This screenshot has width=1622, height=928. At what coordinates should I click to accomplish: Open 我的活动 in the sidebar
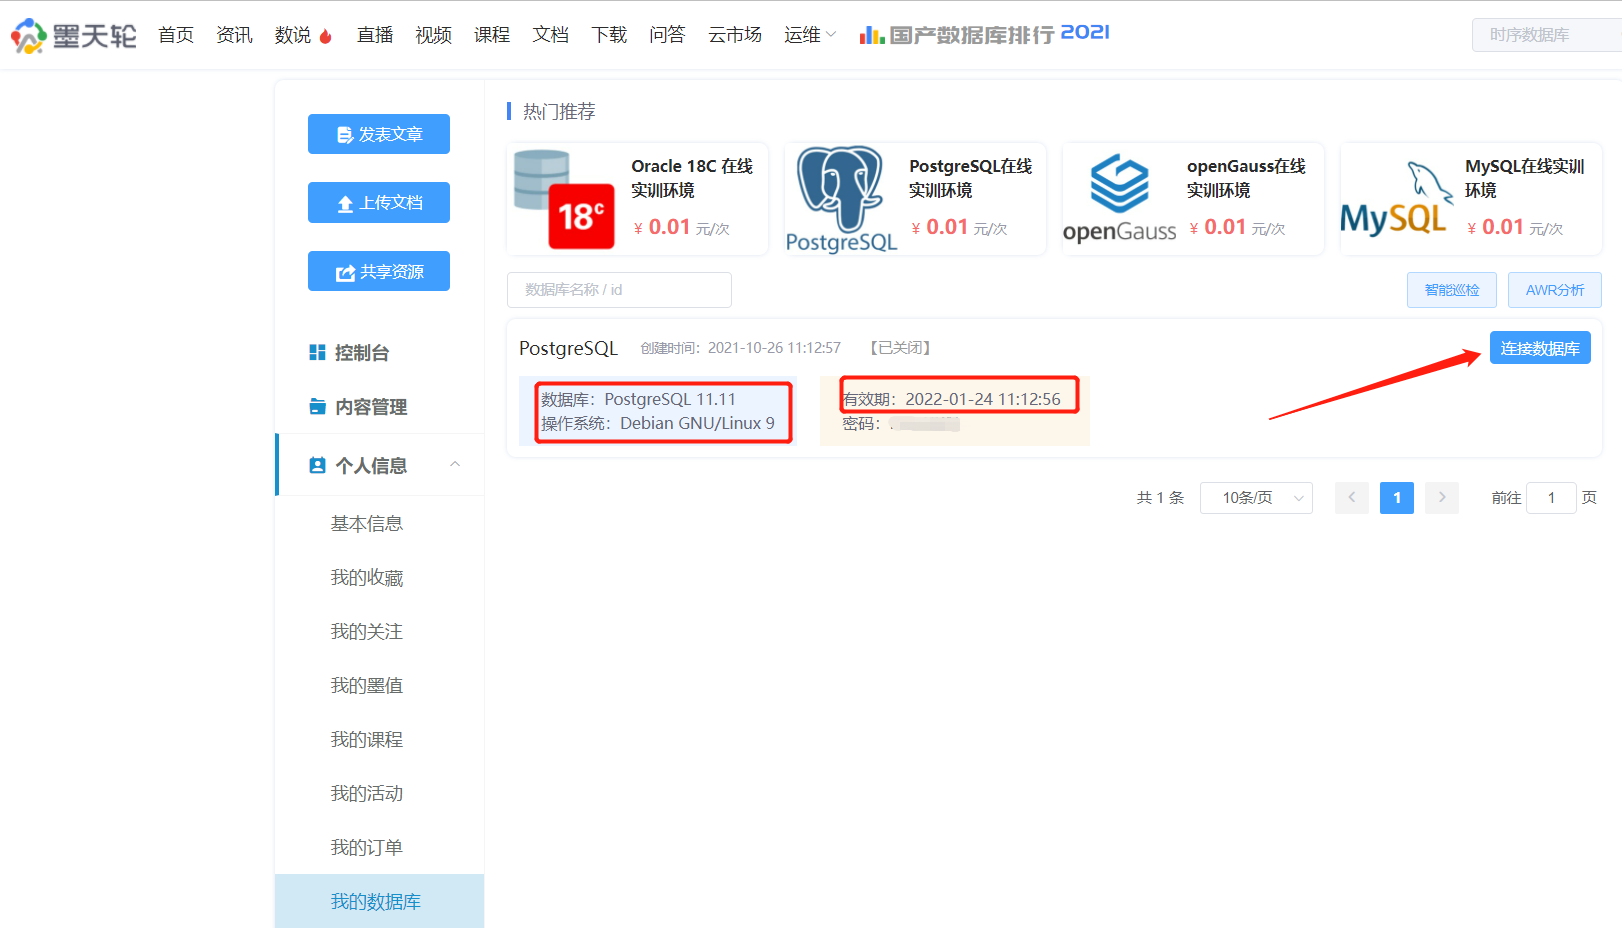[367, 793]
